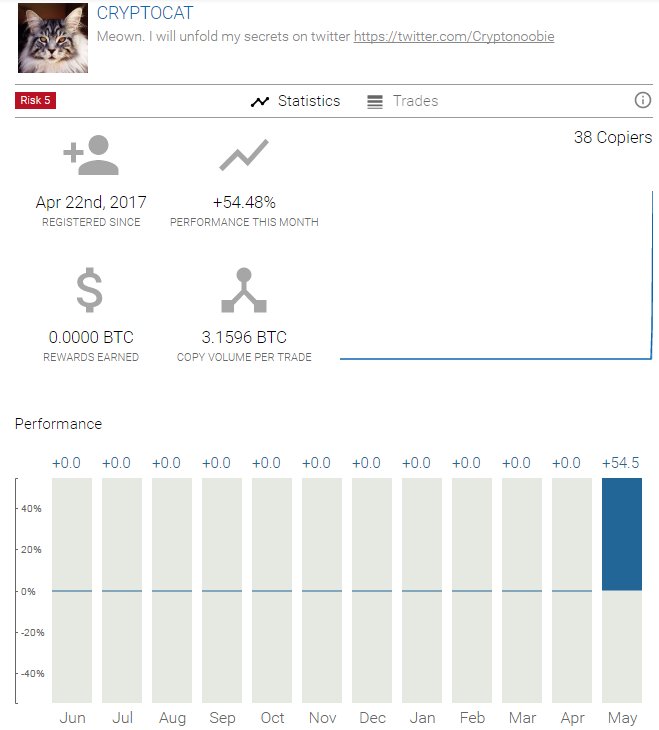This screenshot has width=659, height=730.
Task: Click the May month label
Action: point(622,718)
